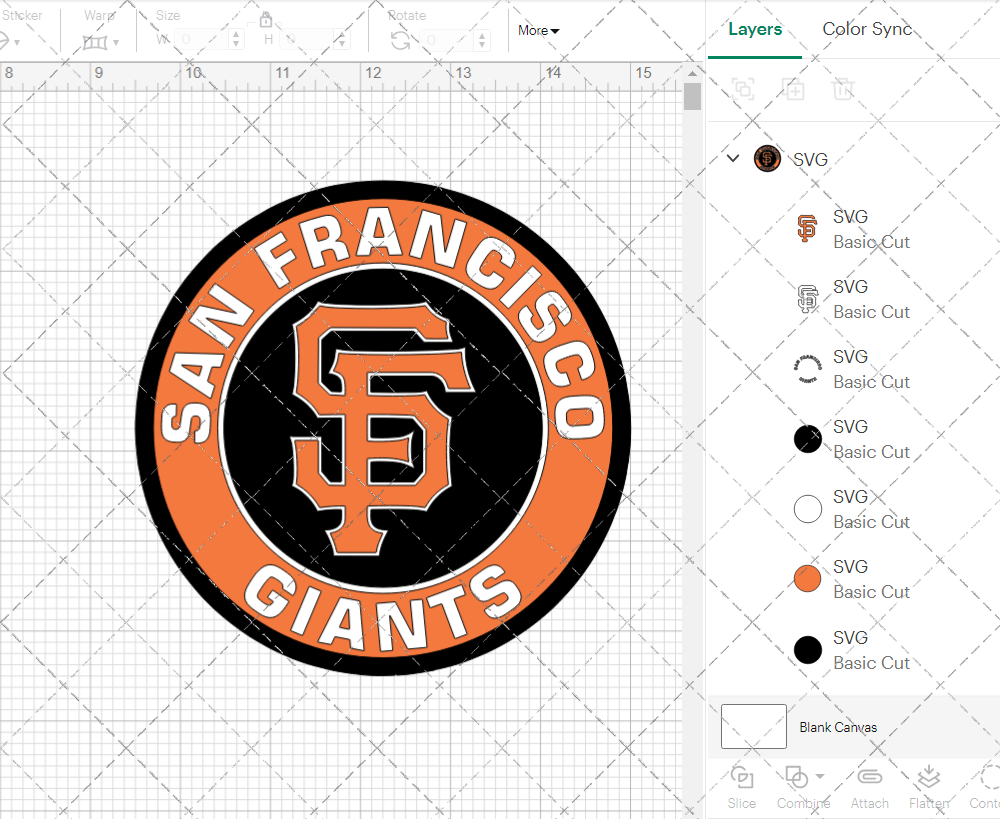Screen dimensions: 1000x819
Task: Select the orange SF monogram layer
Action: (x=807, y=228)
